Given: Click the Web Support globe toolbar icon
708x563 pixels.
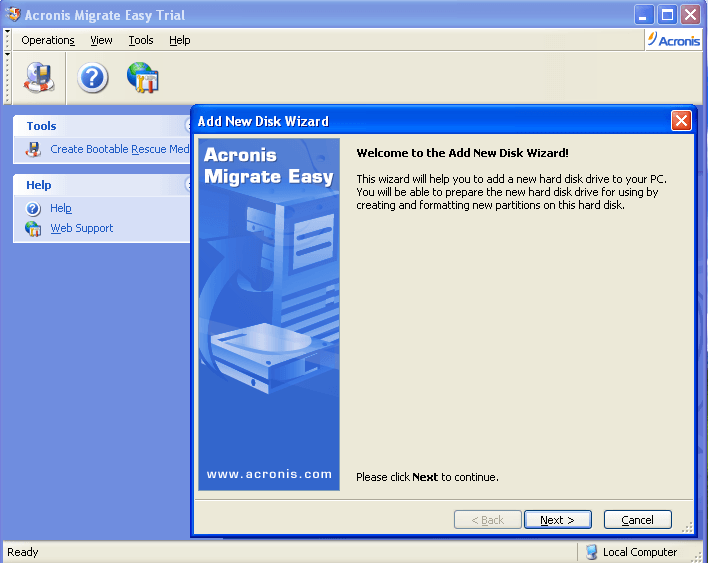Looking at the screenshot, I should tap(143, 78).
